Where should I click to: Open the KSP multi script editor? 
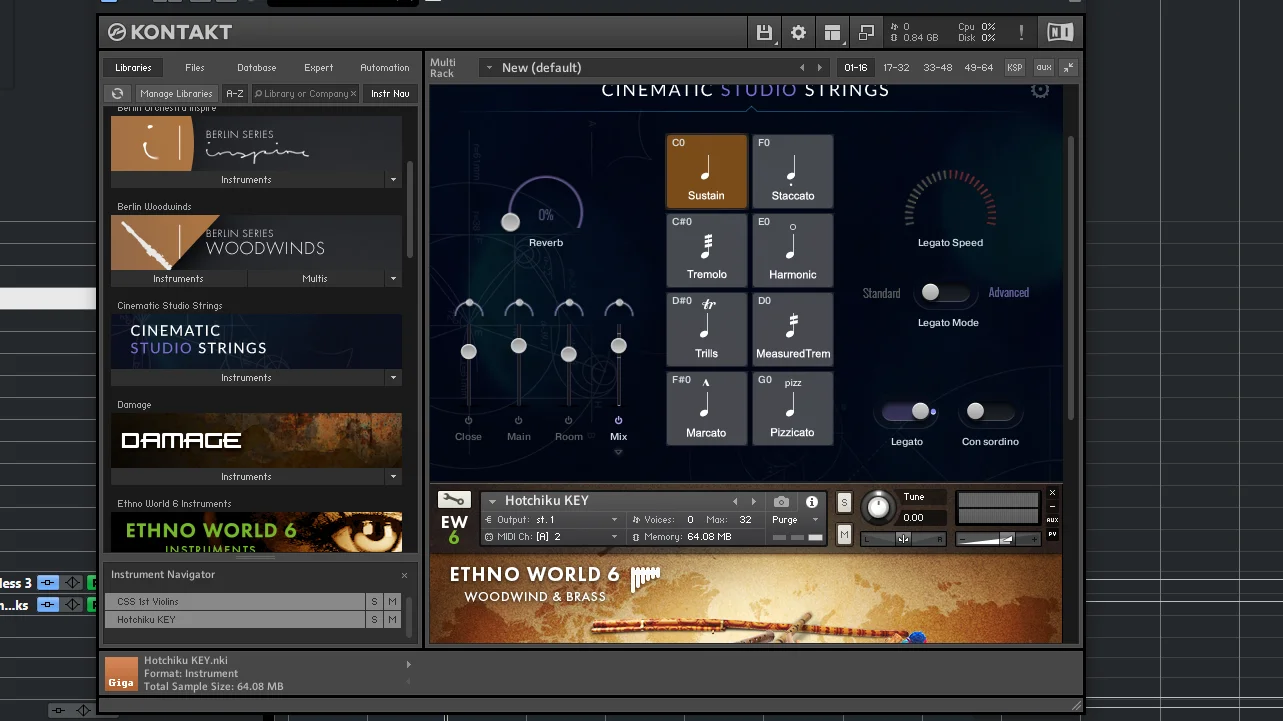[1015, 68]
